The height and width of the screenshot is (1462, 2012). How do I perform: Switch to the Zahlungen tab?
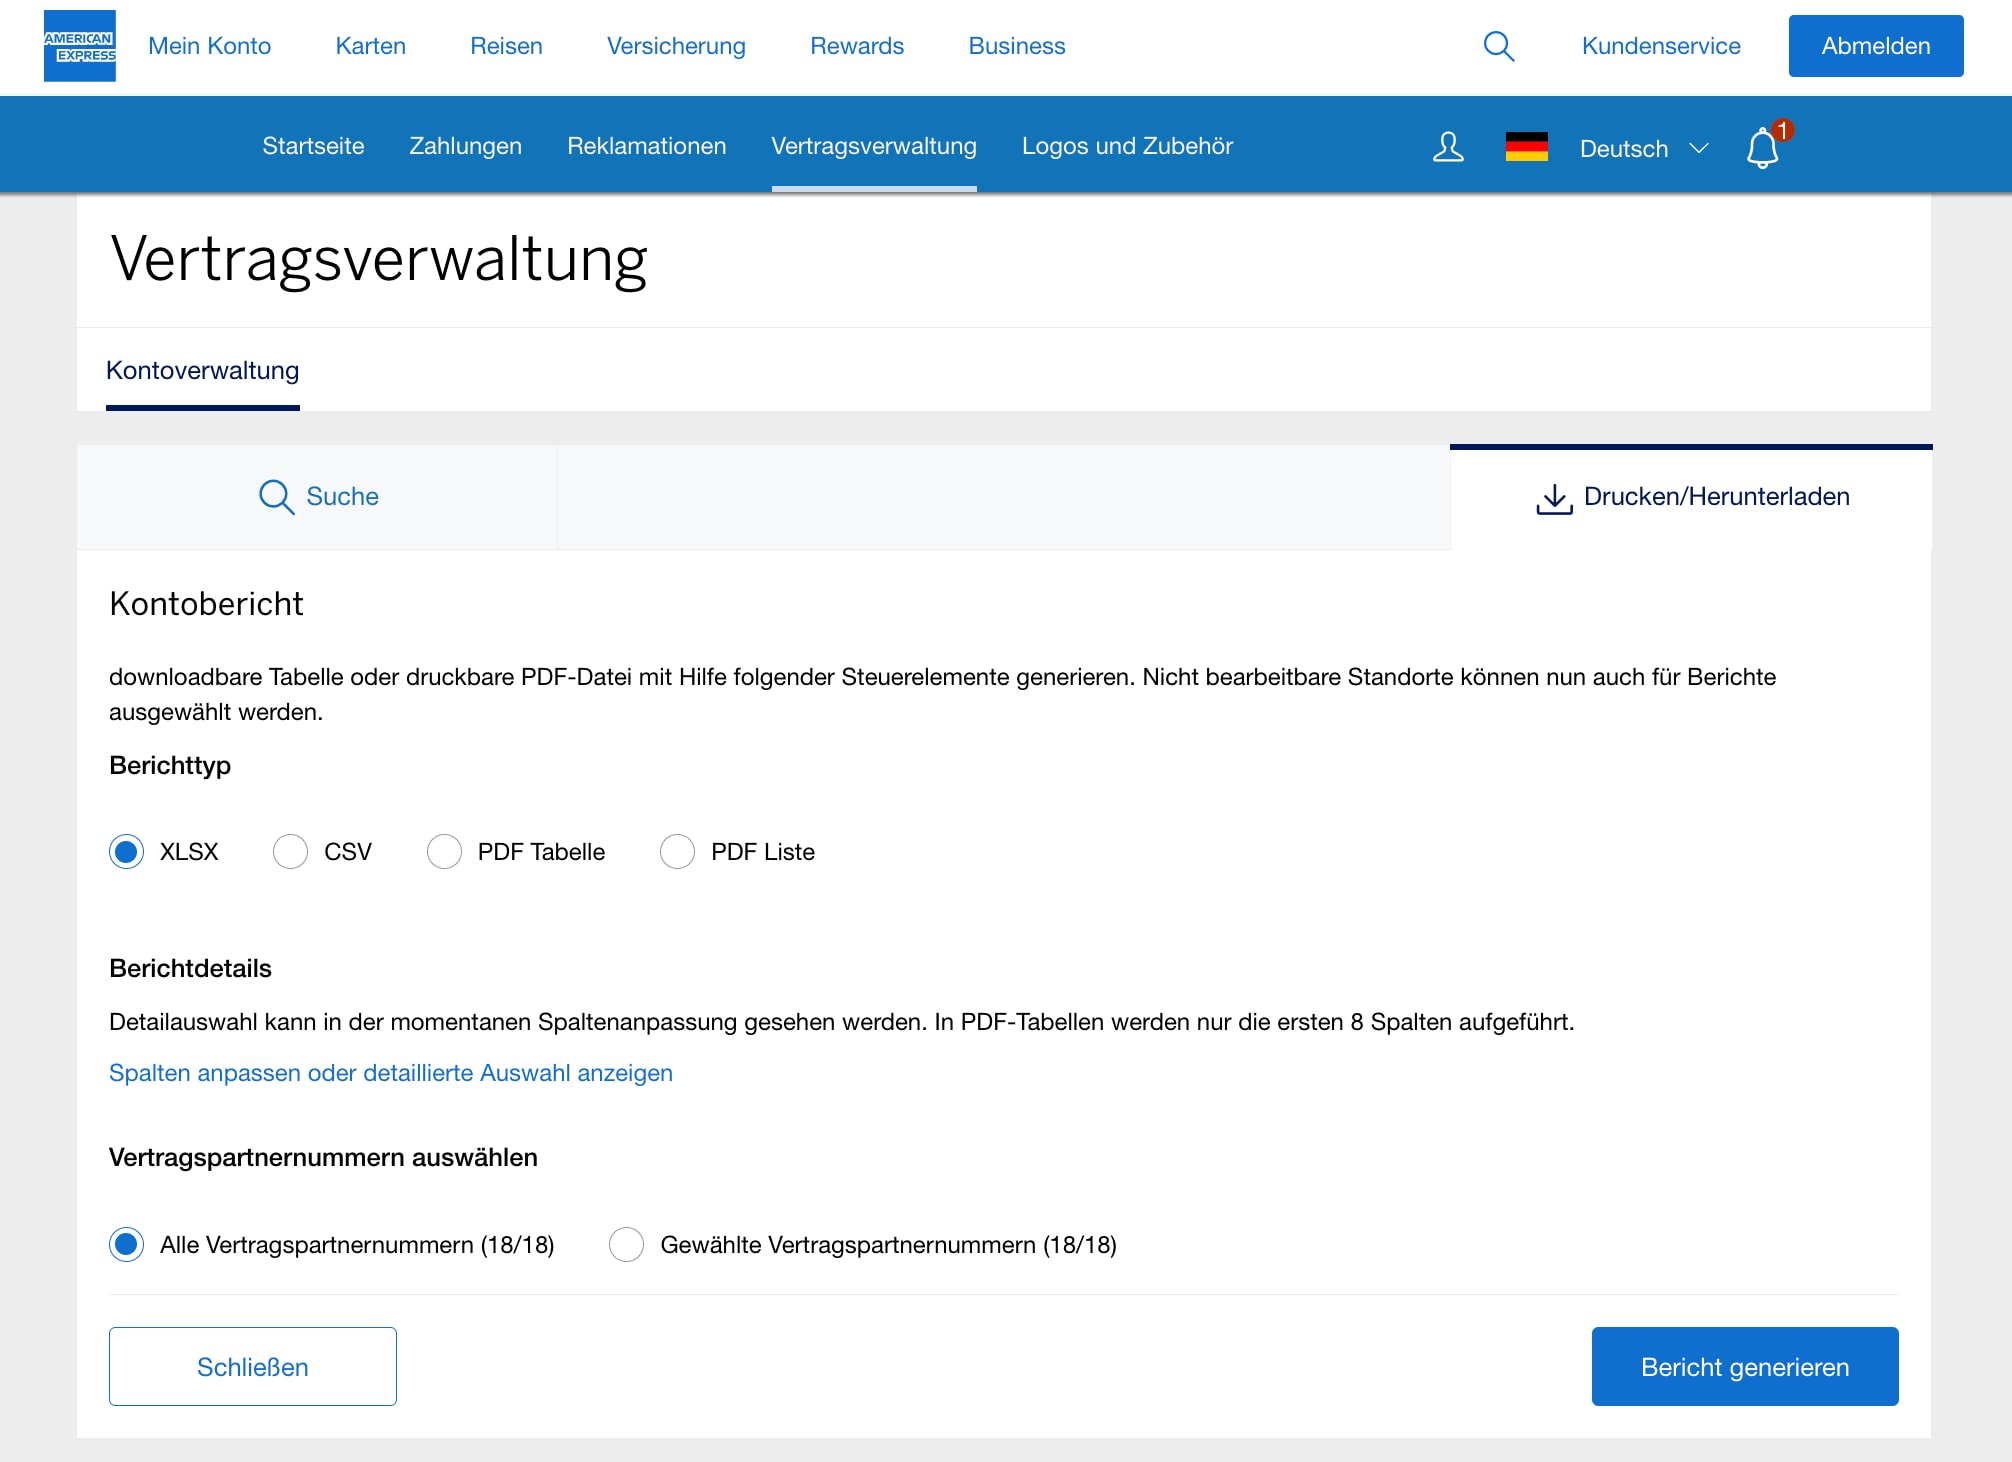click(464, 146)
